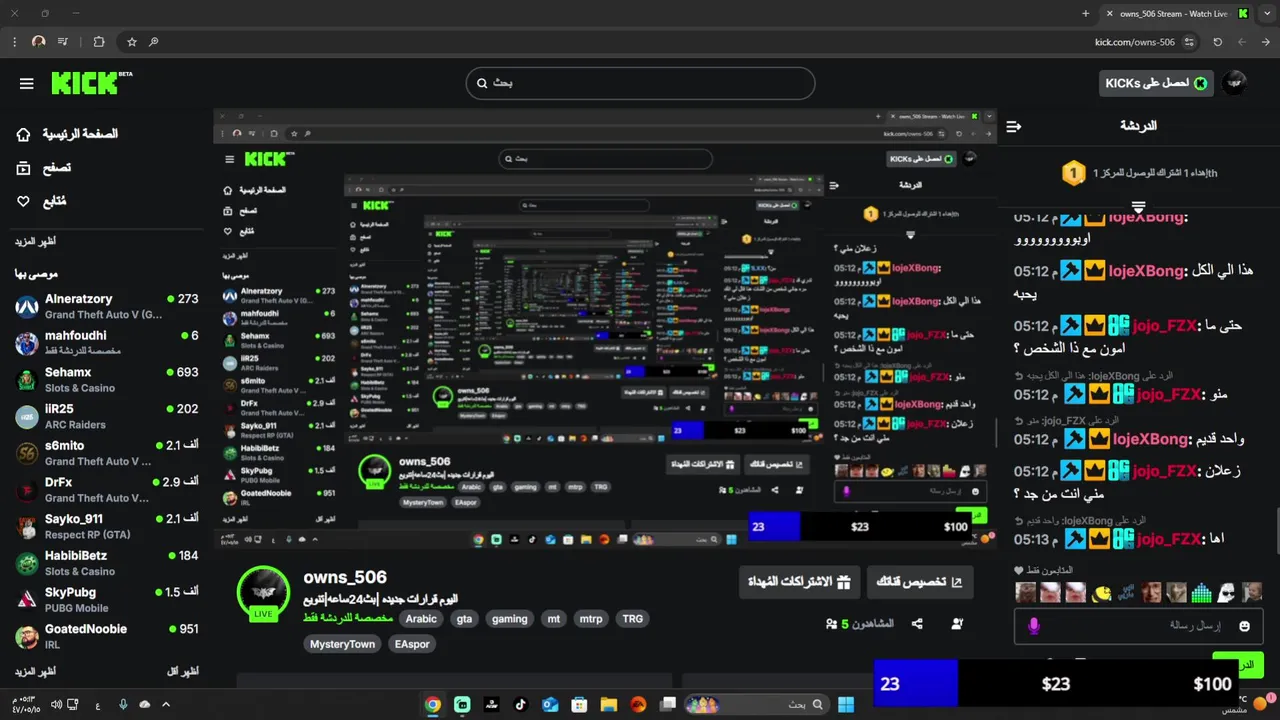Click the owns_506 LIVE avatar
Image resolution: width=1280 pixels, height=720 pixels.
(x=263, y=592)
